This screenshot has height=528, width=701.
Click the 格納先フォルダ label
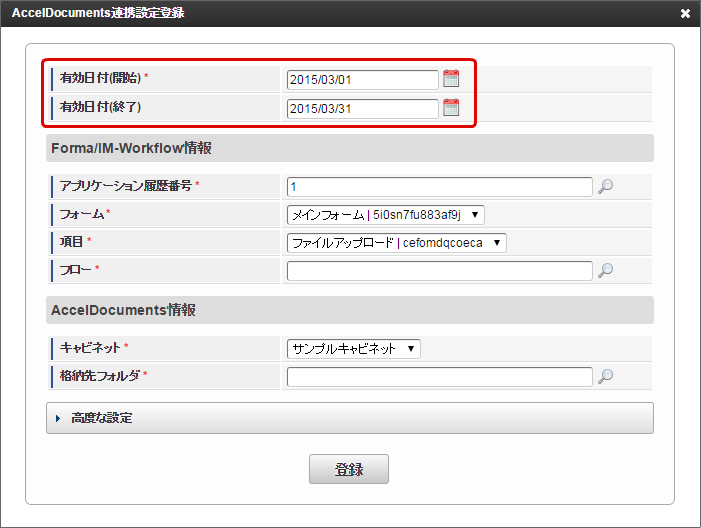click(x=100, y=376)
